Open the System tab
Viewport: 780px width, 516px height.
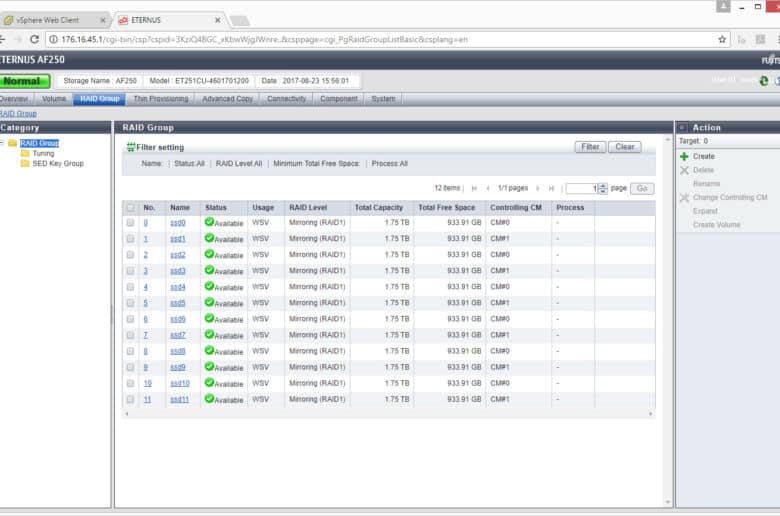383,99
